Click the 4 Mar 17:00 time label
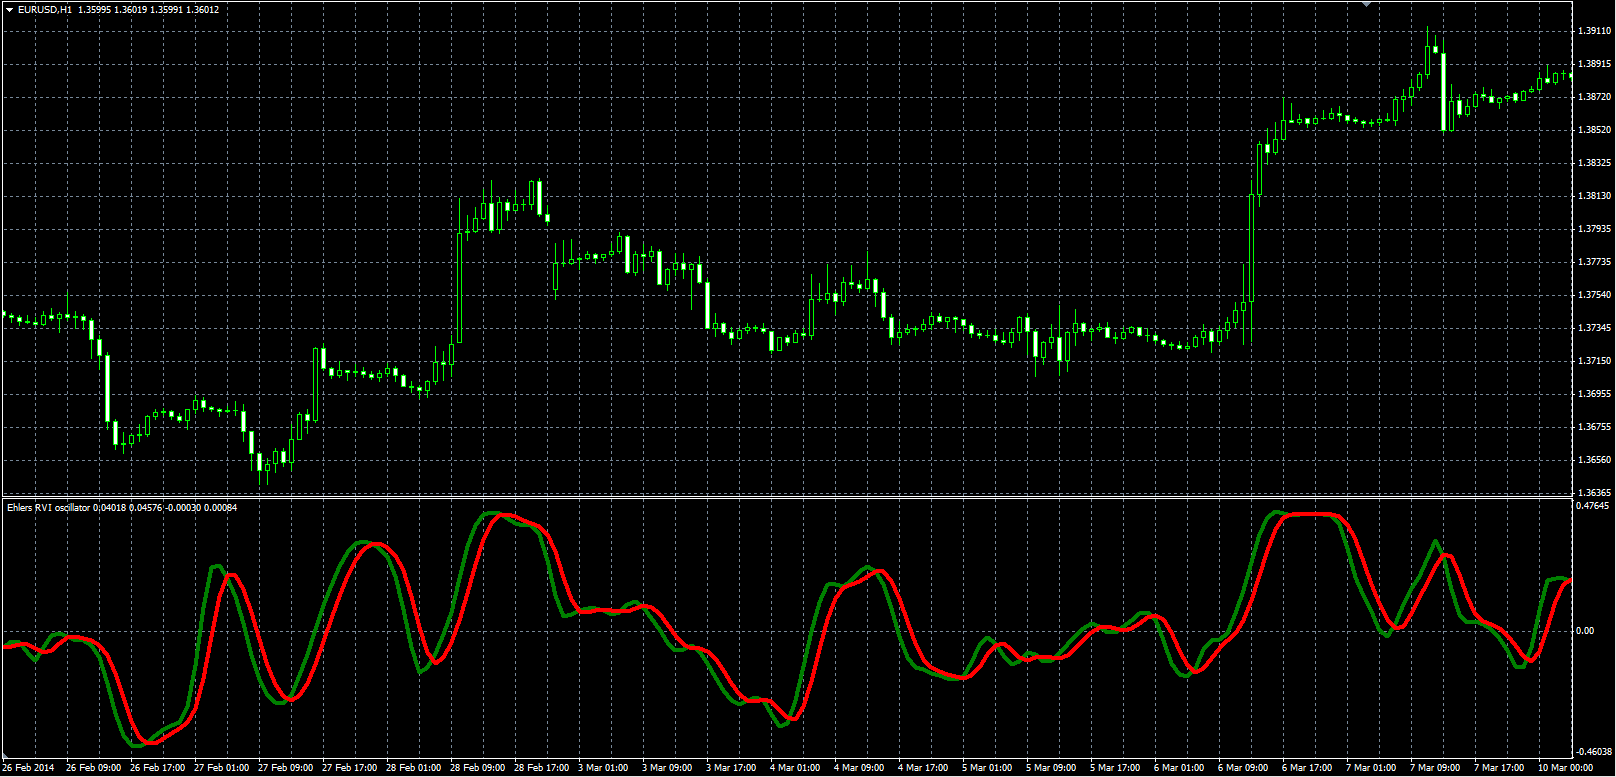Image resolution: width=1616 pixels, height=777 pixels. click(923, 768)
